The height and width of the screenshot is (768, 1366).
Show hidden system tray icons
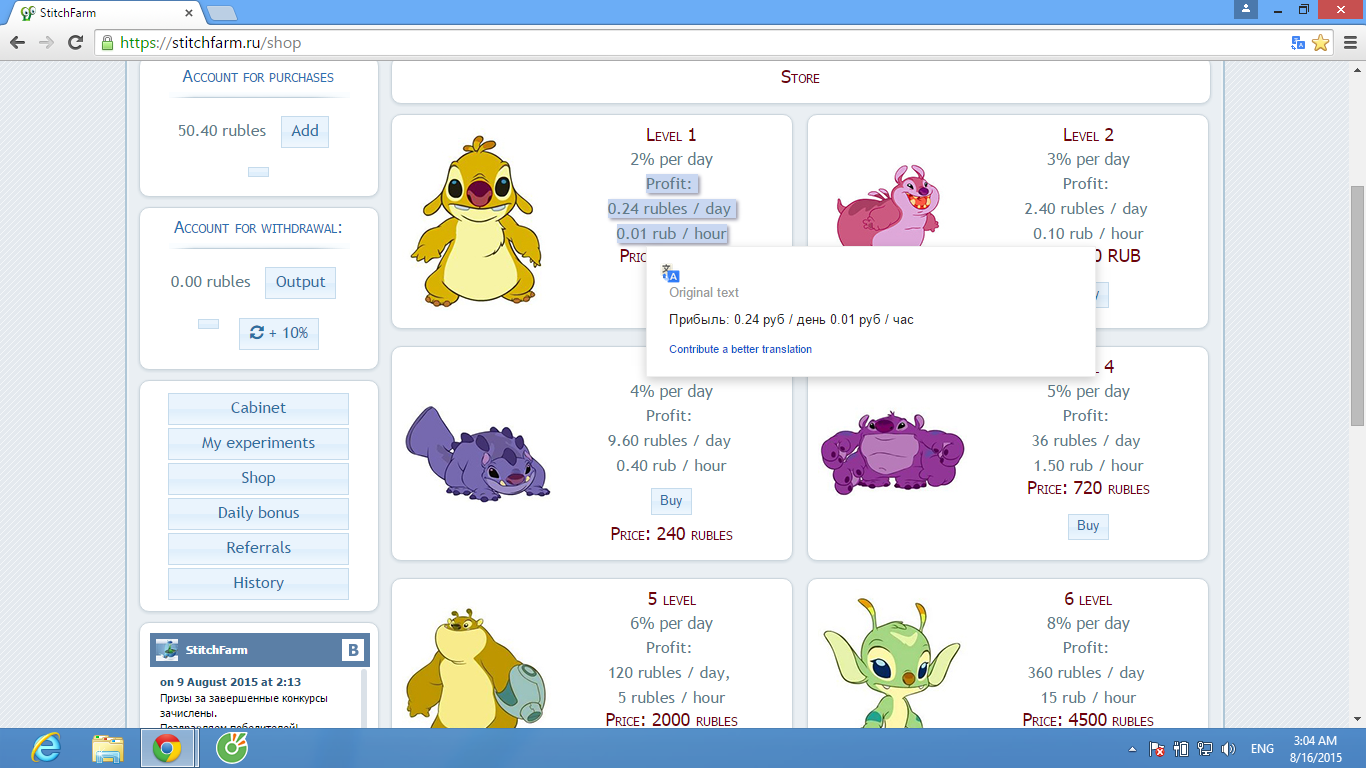point(1133,749)
